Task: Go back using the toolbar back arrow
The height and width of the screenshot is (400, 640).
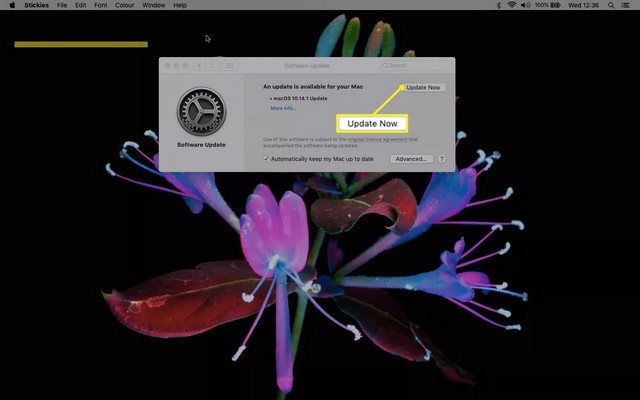Action: [x=199, y=66]
